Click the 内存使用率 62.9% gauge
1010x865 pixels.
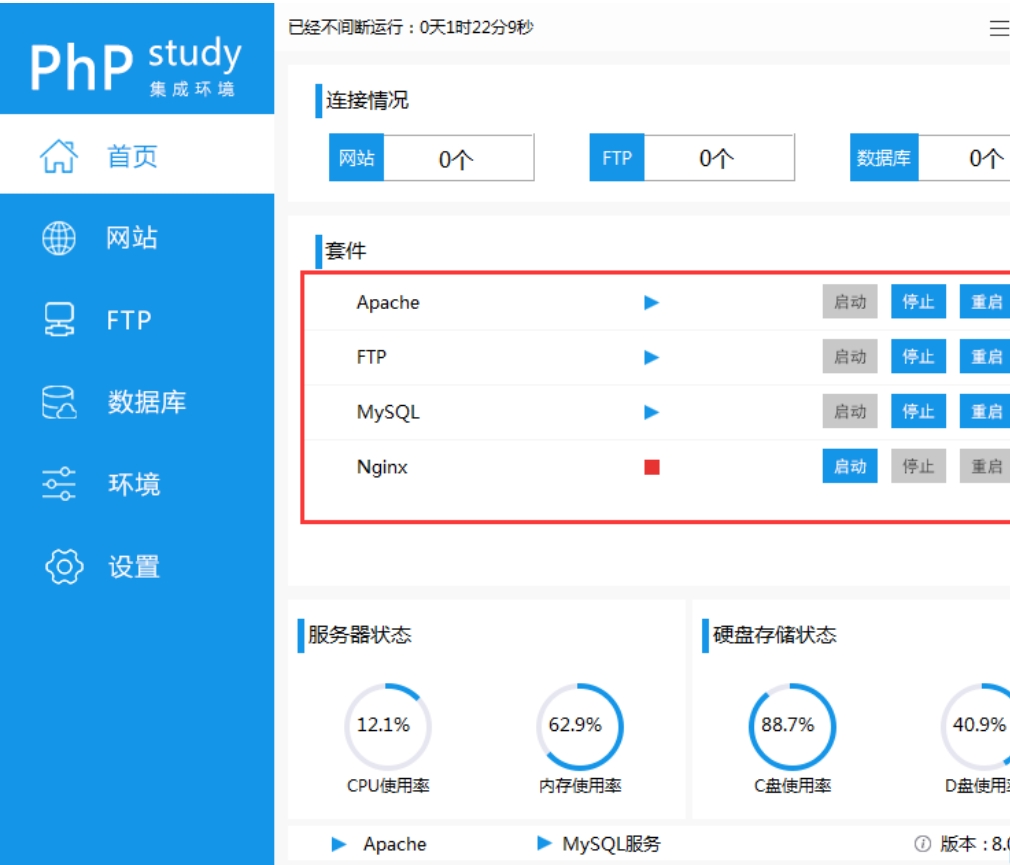pos(580,726)
